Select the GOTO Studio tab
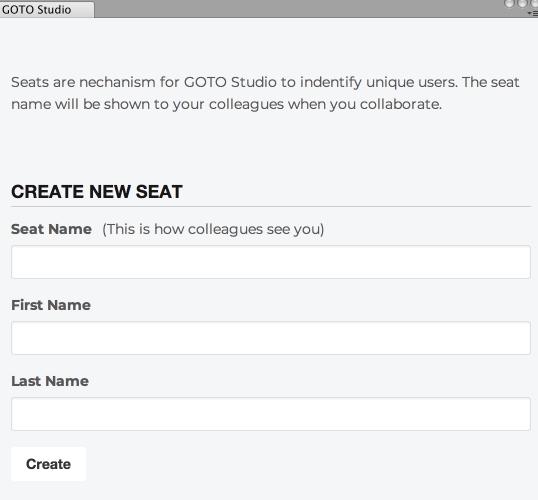Viewport: 538px width, 500px height. coord(46,9)
